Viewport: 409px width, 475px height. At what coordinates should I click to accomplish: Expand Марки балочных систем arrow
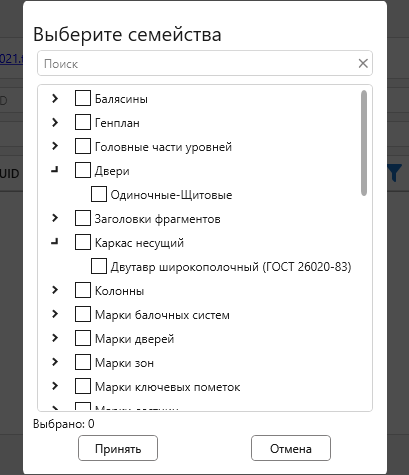pyautogui.click(x=55, y=314)
